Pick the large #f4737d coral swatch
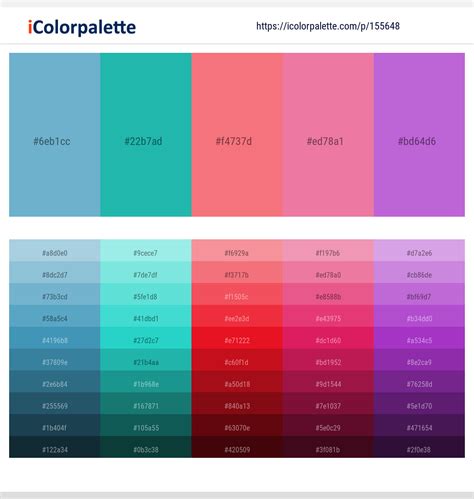474x499 pixels. 237,135
